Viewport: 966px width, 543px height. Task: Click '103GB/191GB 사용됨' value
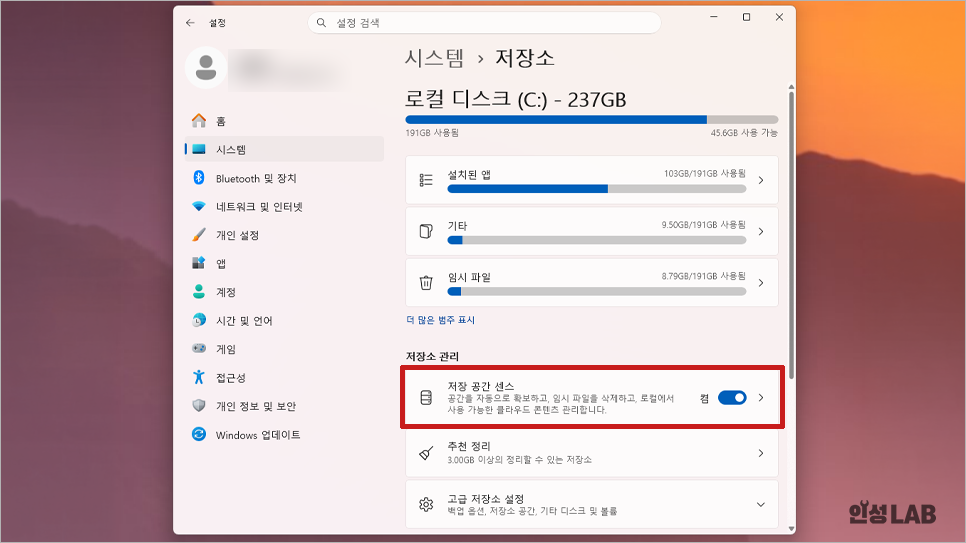(705, 173)
